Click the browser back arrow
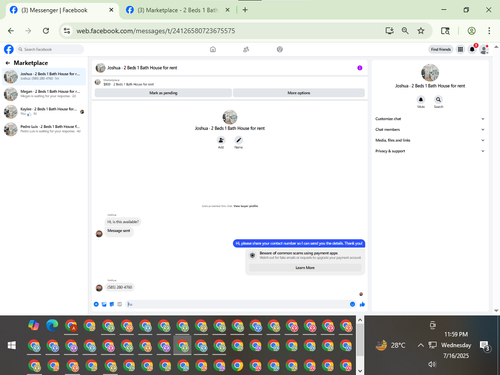 [x=11, y=31]
